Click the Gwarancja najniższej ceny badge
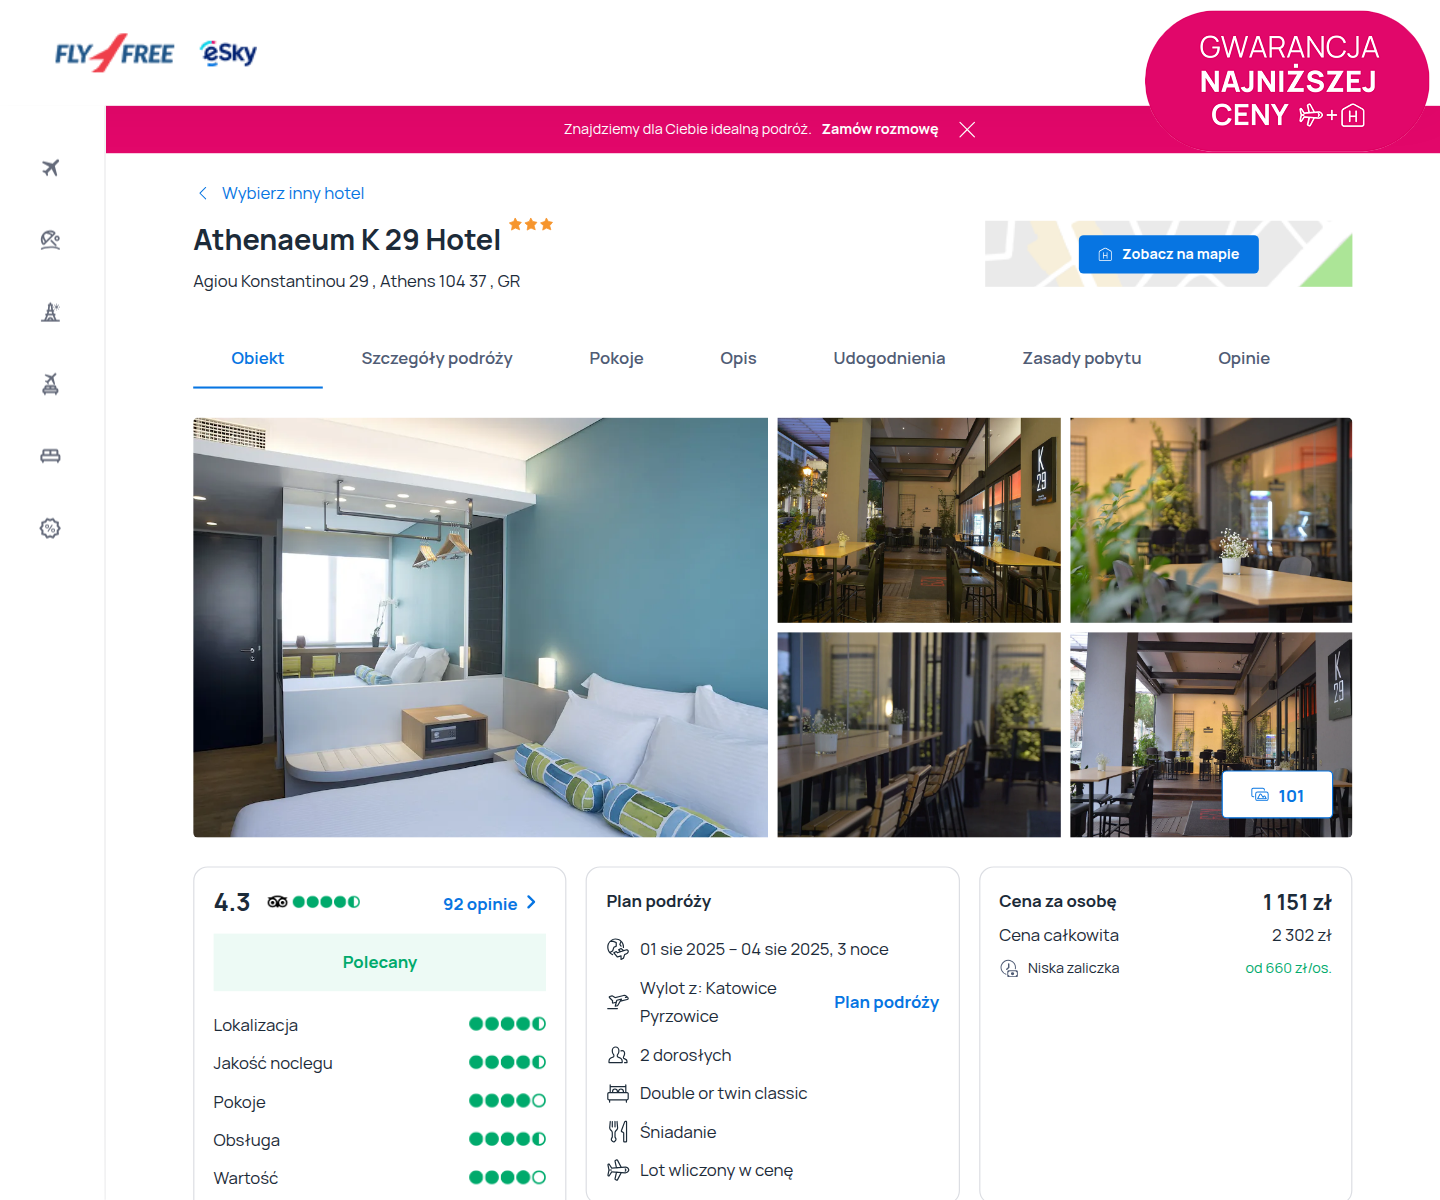The height and width of the screenshot is (1200, 1440). 1287,81
